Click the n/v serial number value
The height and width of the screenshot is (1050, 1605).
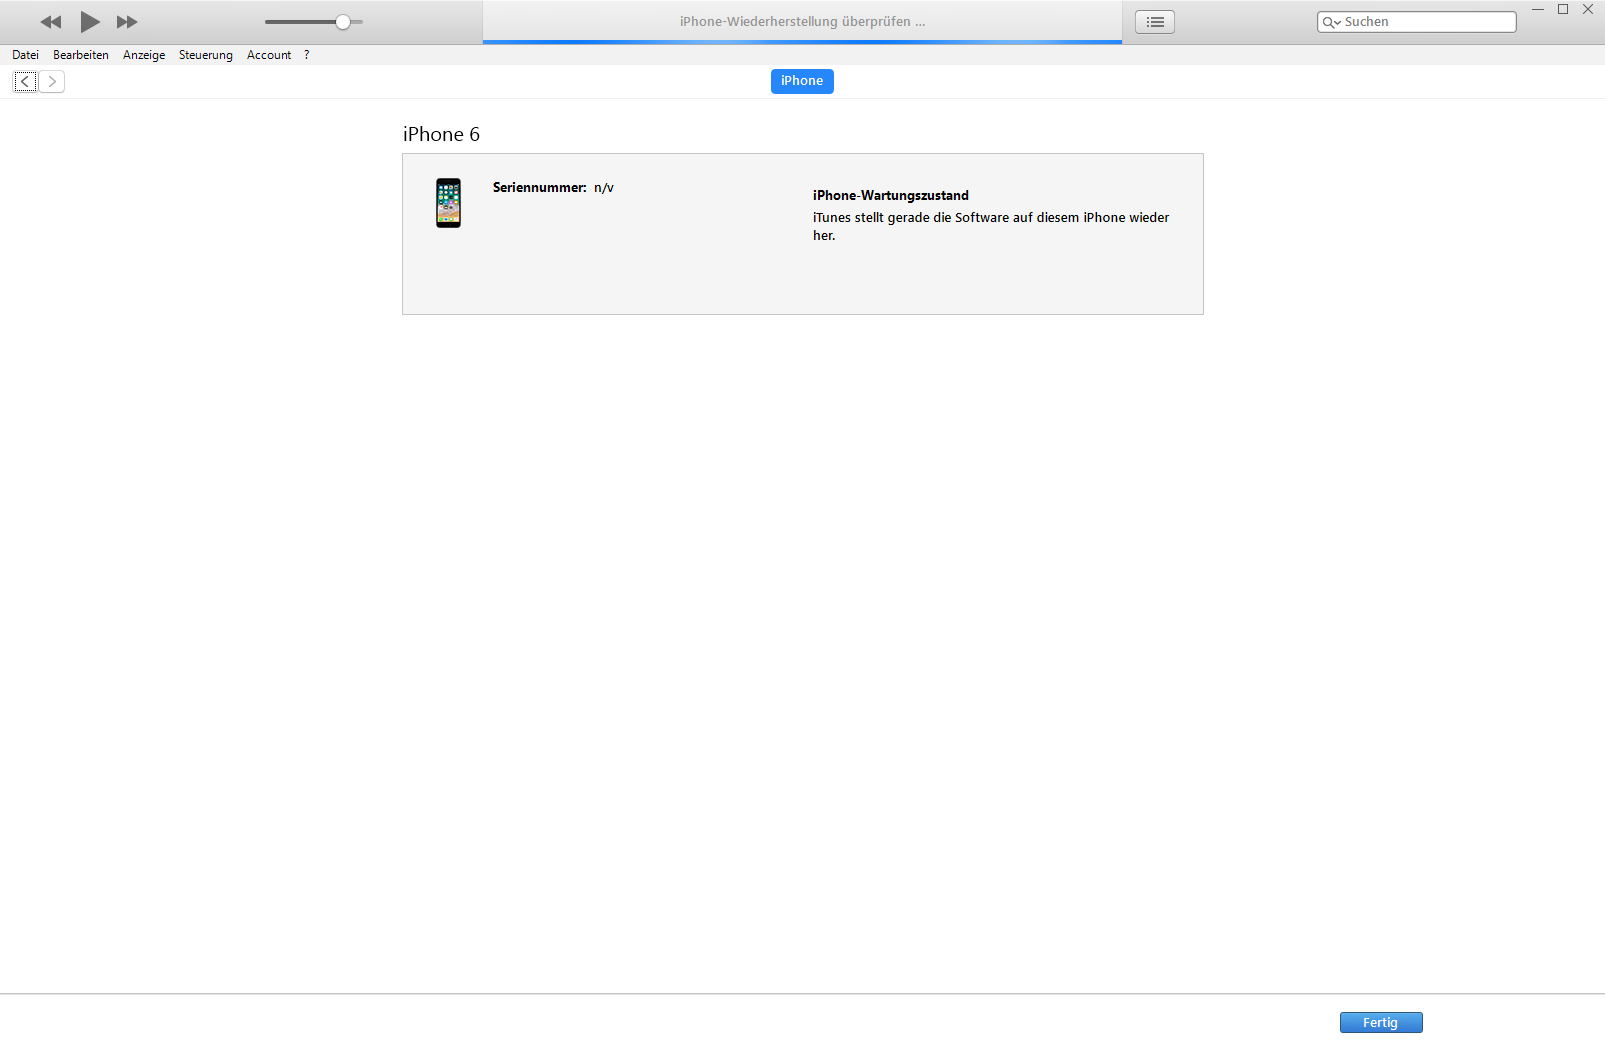point(604,188)
